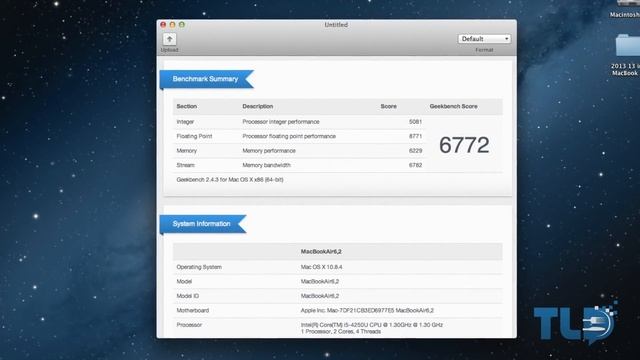The image size is (640, 360).
Task: Click the Intel Core i5-4250U processor value
Action: (372, 325)
